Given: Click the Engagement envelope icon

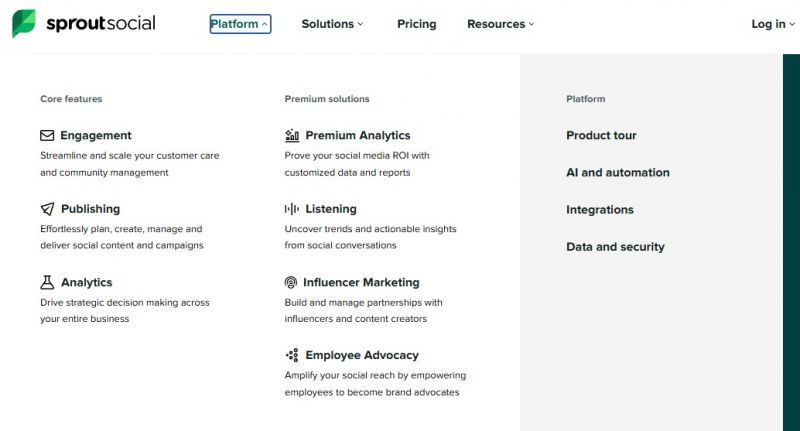Looking at the screenshot, I should pos(47,135).
